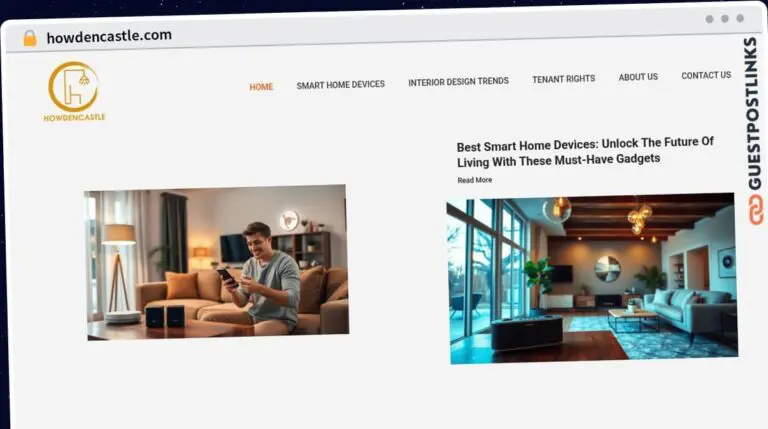This screenshot has height=429, width=768.
Task: Open the Contact Us page
Action: pyautogui.click(x=706, y=75)
